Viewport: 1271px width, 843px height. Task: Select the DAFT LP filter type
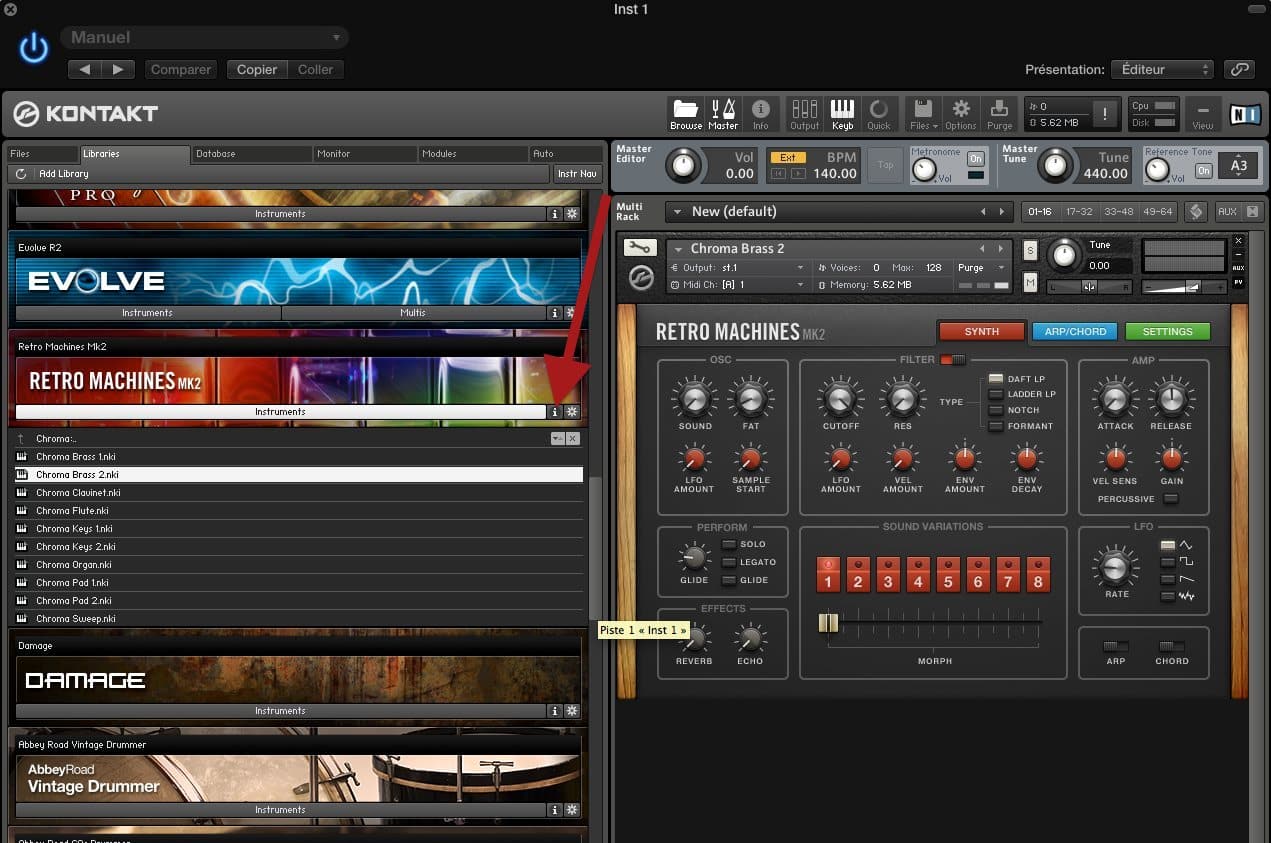996,379
